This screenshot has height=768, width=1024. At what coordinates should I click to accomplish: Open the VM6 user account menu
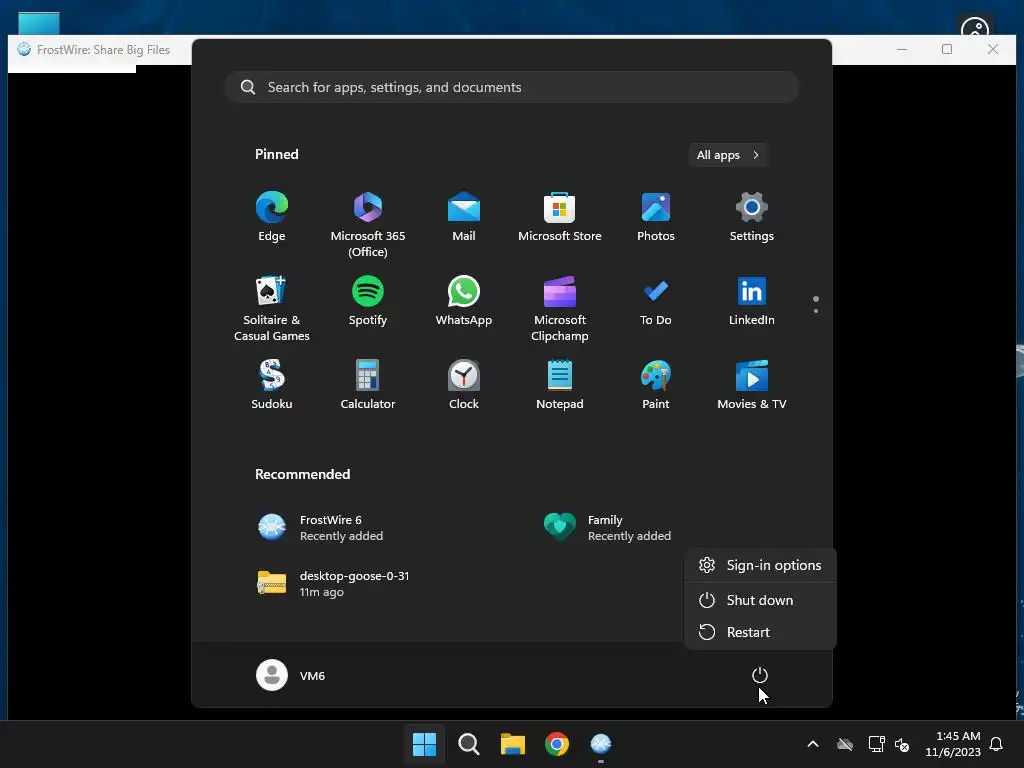tap(291, 675)
